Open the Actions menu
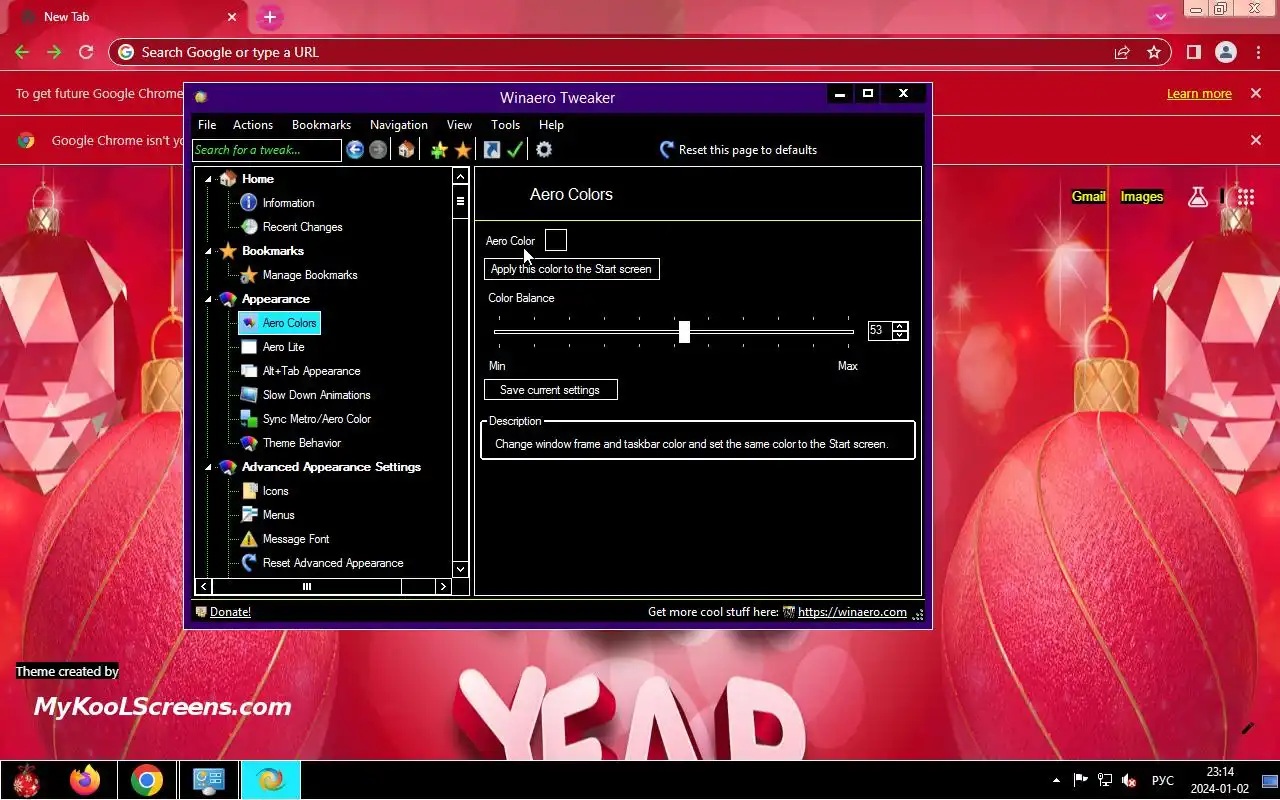The image size is (1280, 800). pos(253,125)
